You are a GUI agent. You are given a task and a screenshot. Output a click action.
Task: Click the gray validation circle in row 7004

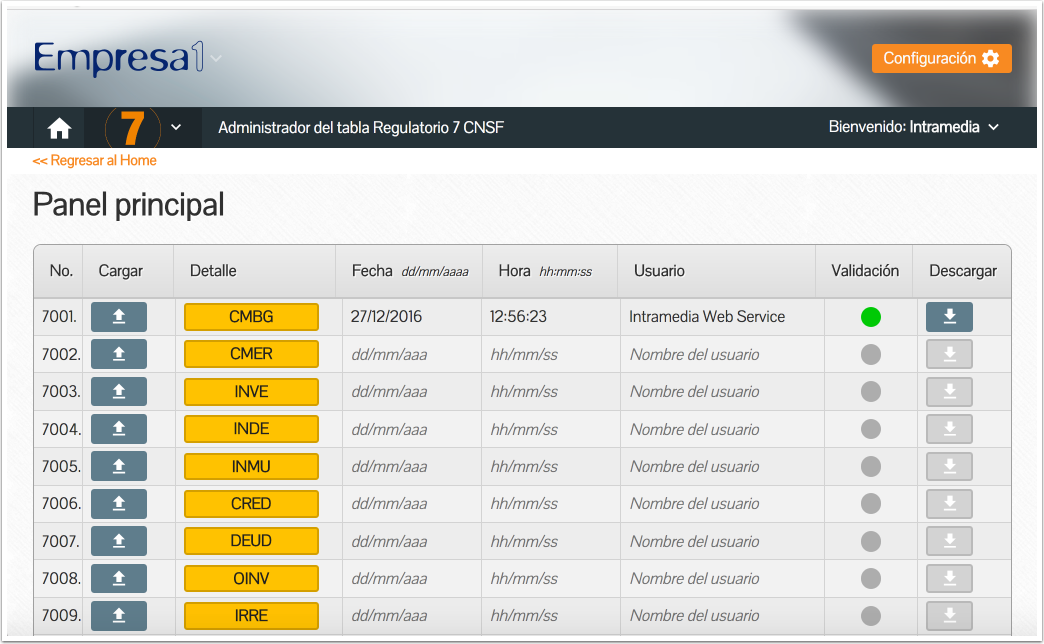[871, 429]
